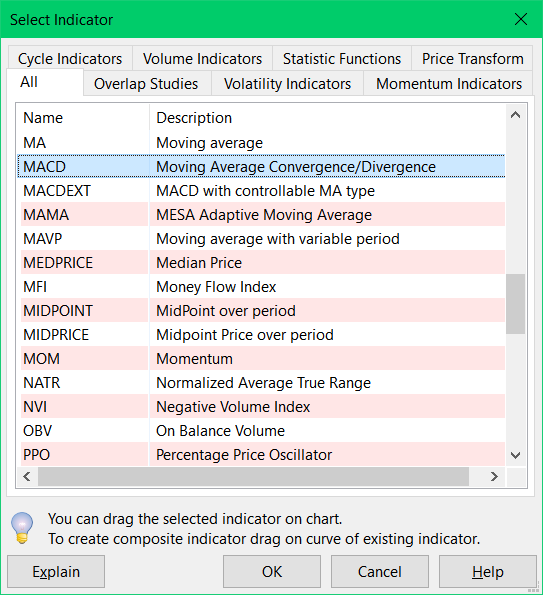Screen dimensions: 543x595
Task: Click 'On Balance Volume' description
Action: coord(220,431)
